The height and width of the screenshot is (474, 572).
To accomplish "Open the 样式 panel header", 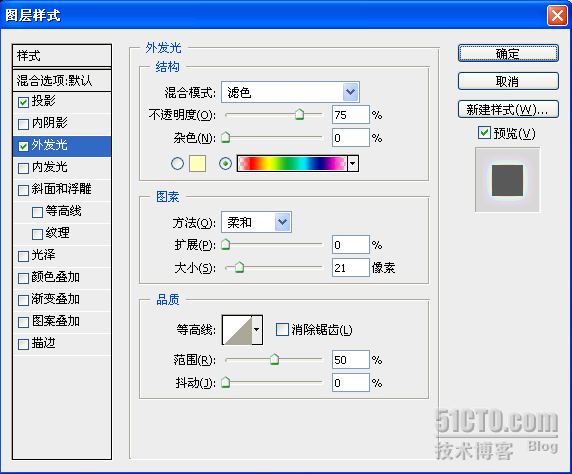I will coord(62,56).
